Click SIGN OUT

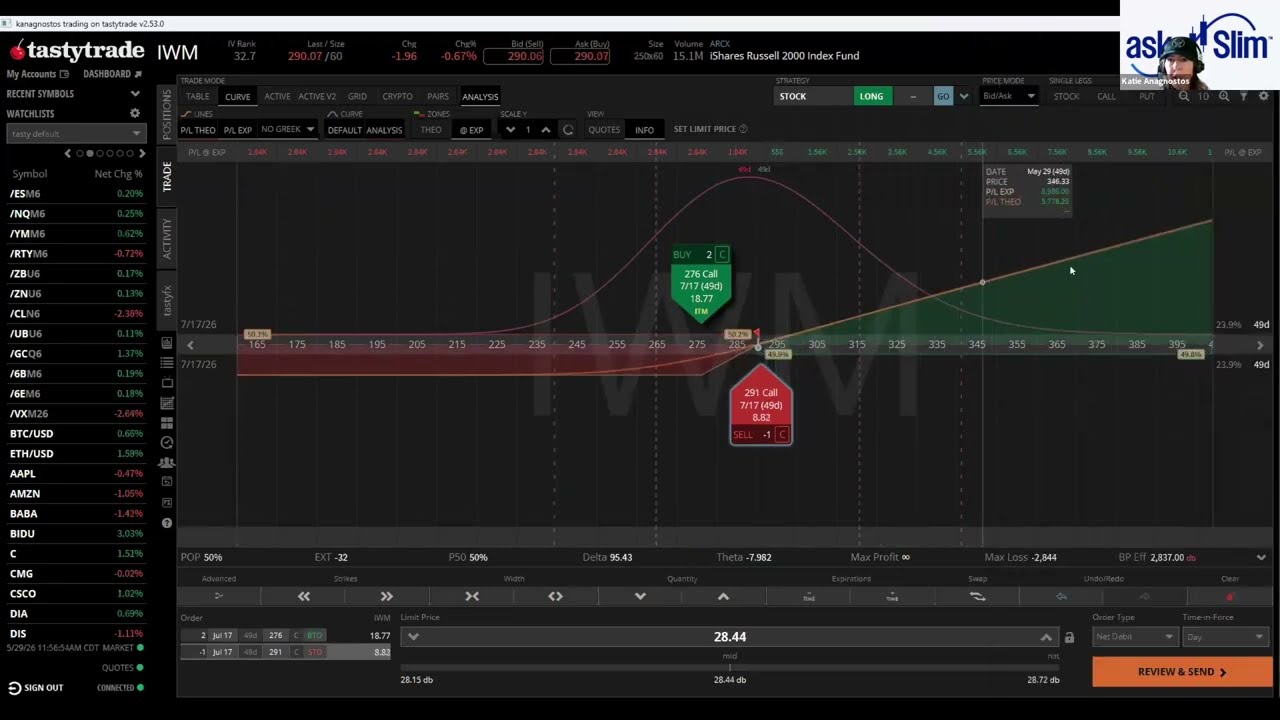(x=35, y=688)
